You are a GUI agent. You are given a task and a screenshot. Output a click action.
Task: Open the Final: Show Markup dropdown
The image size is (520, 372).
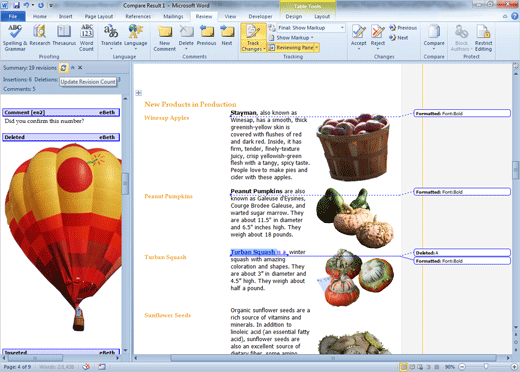(x=310, y=28)
